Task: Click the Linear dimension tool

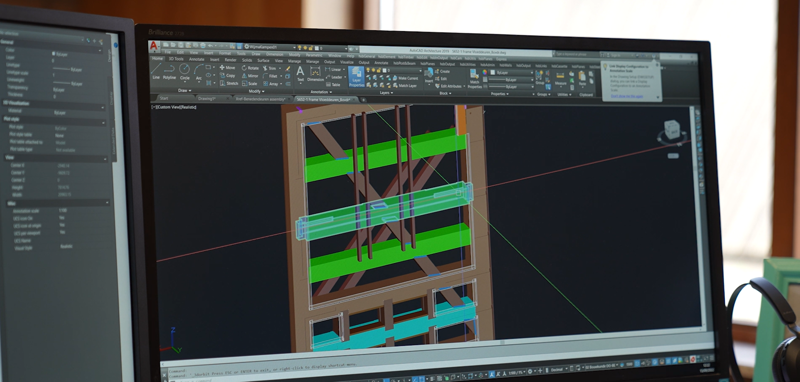Action: [x=334, y=69]
